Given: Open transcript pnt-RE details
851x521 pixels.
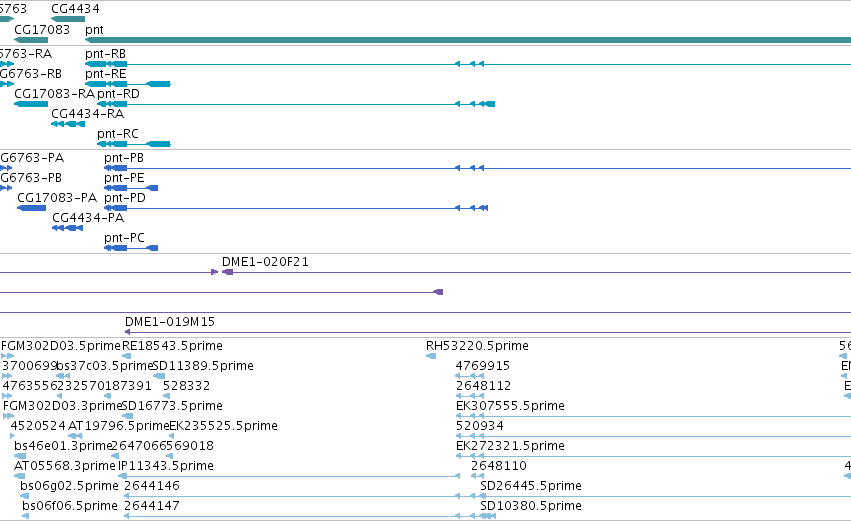Looking at the screenshot, I should 128,84.
